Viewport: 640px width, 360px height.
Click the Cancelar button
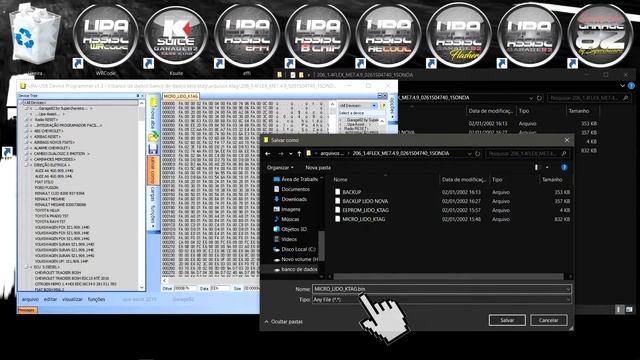click(549, 320)
